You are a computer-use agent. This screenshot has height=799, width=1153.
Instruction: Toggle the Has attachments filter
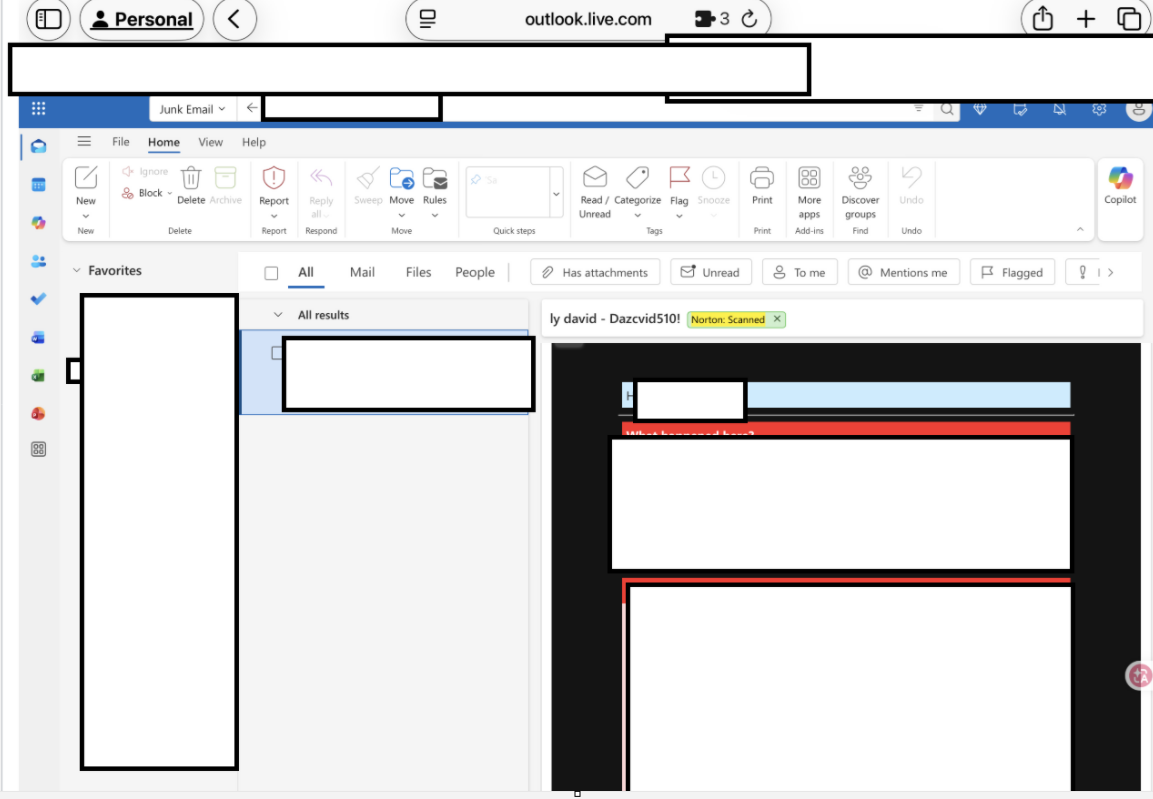point(595,272)
